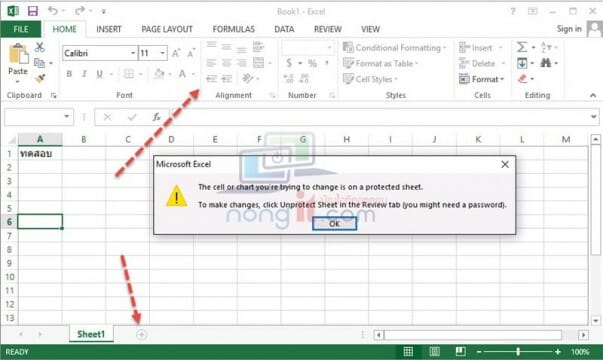603x360 pixels.
Task: Open Conditional Formatting dropdown
Action: tap(395, 48)
